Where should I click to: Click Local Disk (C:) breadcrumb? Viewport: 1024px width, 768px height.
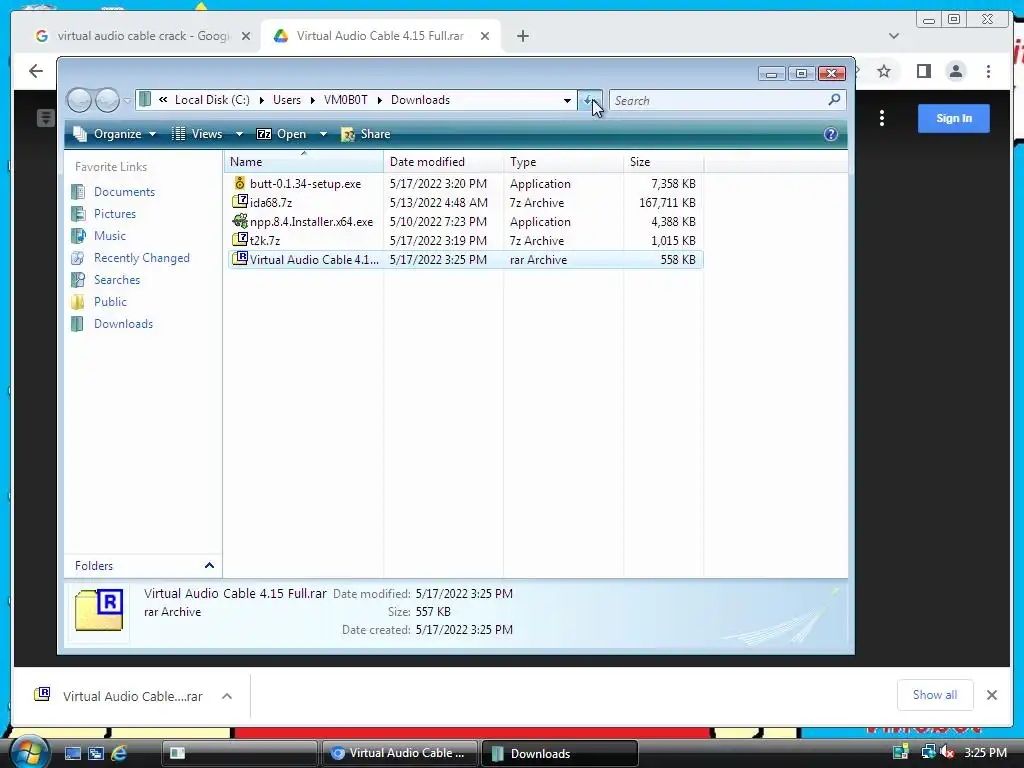pos(212,100)
